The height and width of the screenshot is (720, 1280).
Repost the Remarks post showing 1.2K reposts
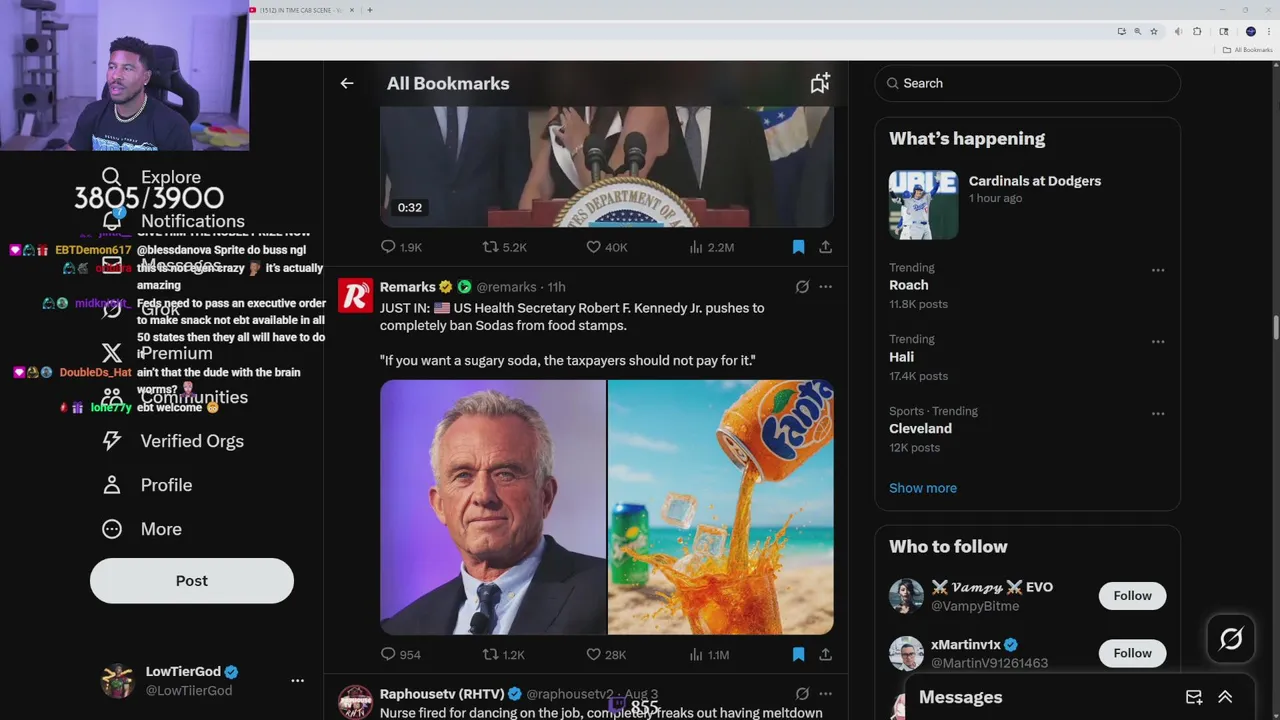pyautogui.click(x=490, y=655)
